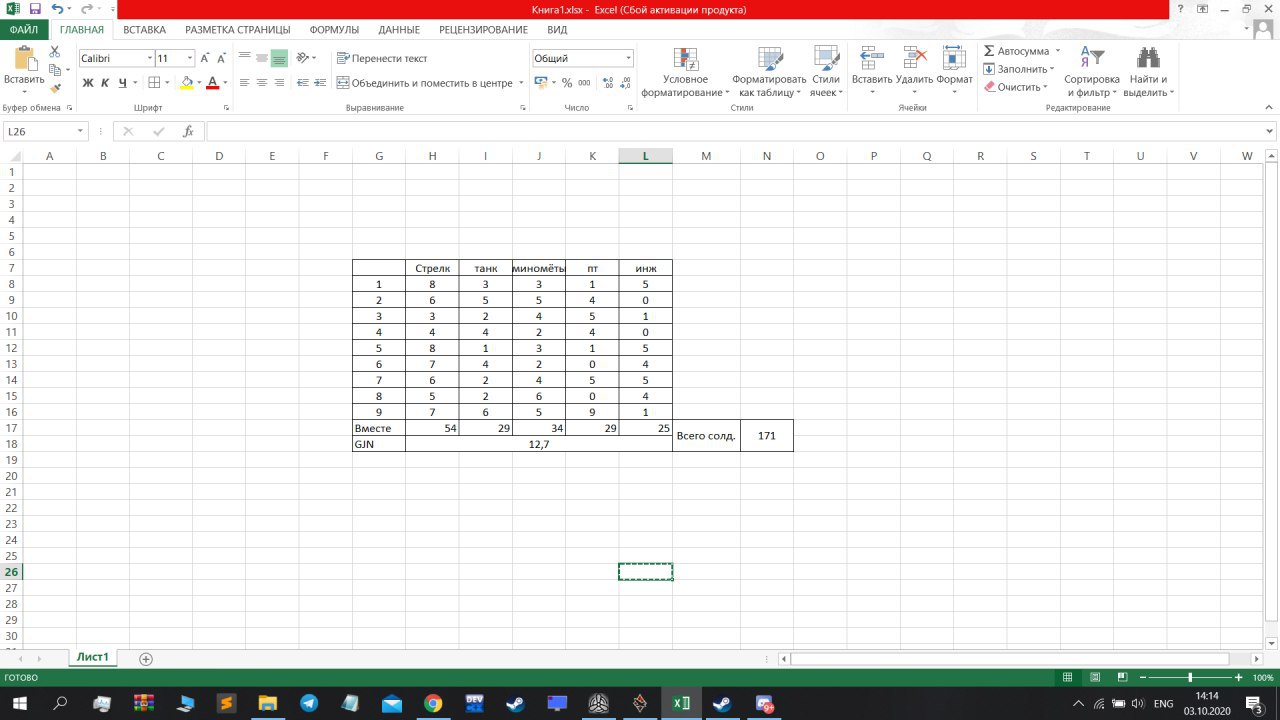Open Условное форматирование dropdown

(x=686, y=72)
